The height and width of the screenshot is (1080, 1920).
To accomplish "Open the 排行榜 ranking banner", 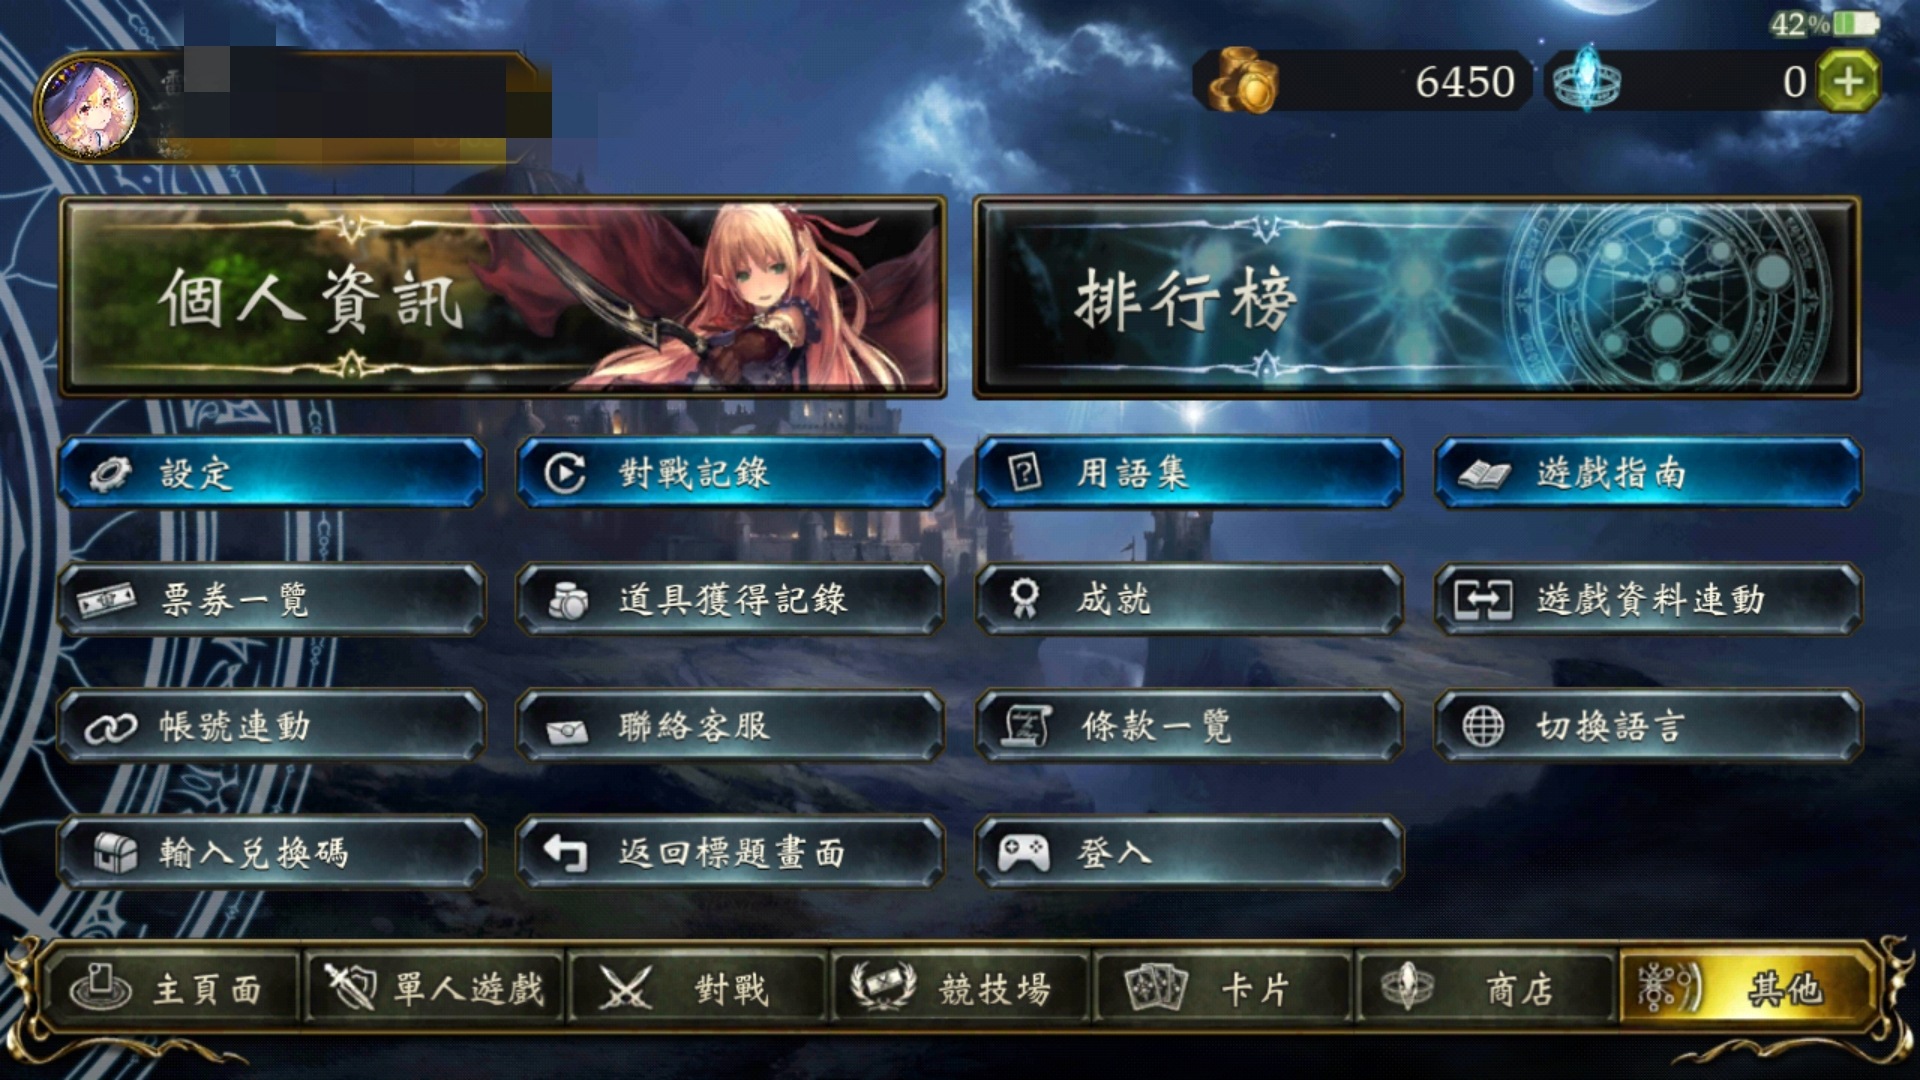I will (1417, 297).
